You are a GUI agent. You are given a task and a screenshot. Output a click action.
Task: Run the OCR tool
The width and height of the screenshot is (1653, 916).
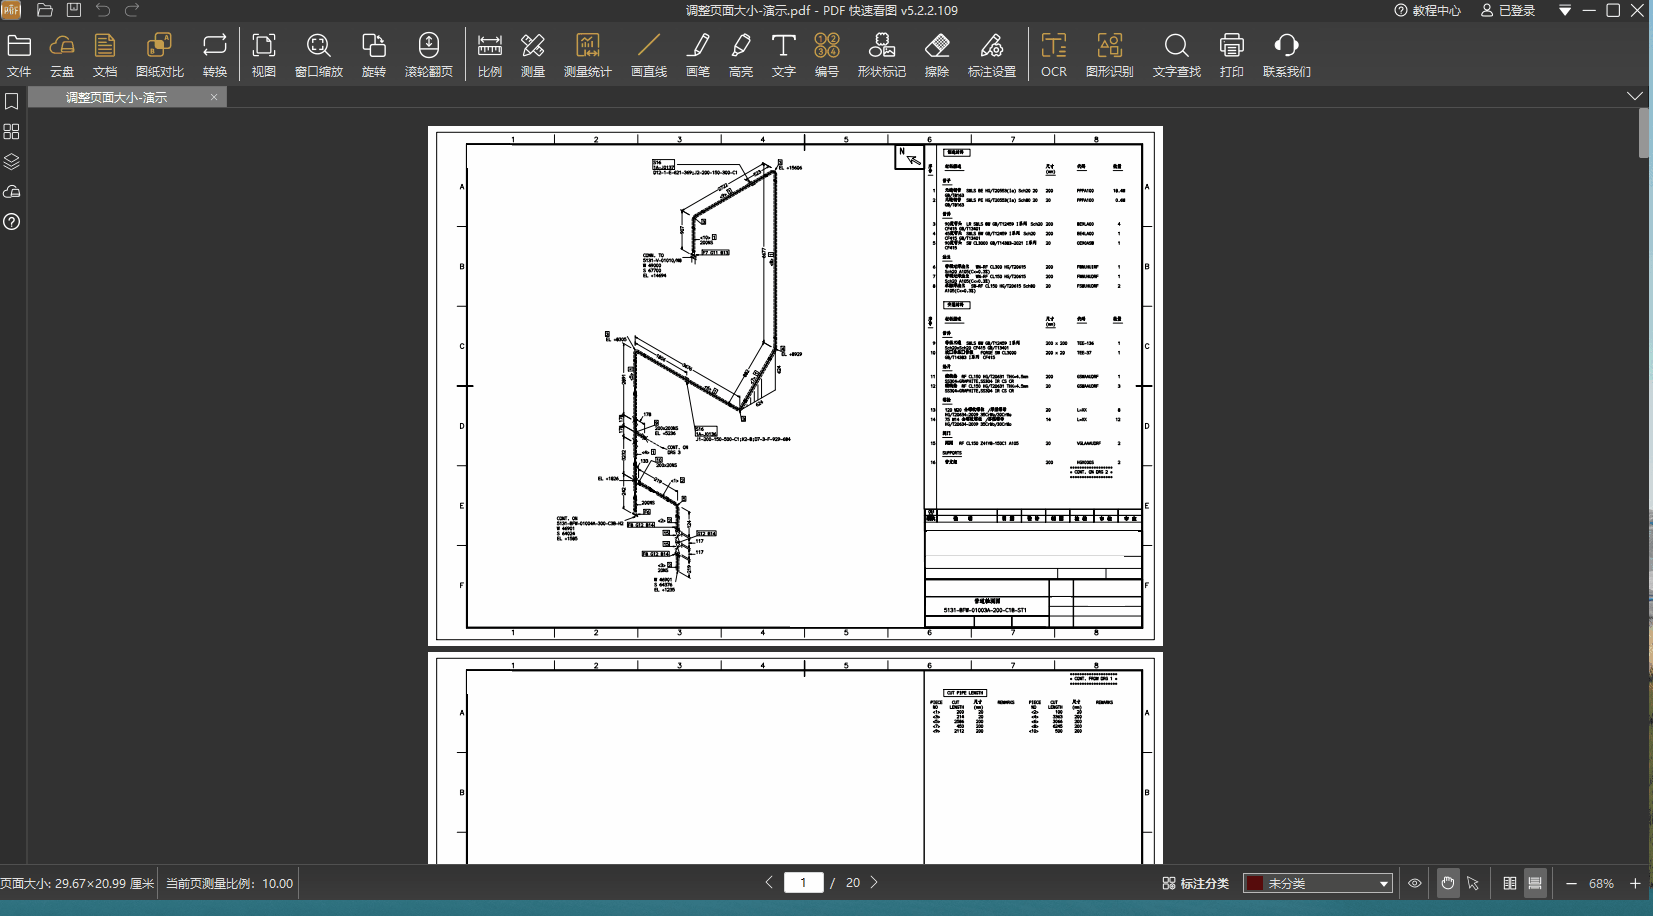1054,55
